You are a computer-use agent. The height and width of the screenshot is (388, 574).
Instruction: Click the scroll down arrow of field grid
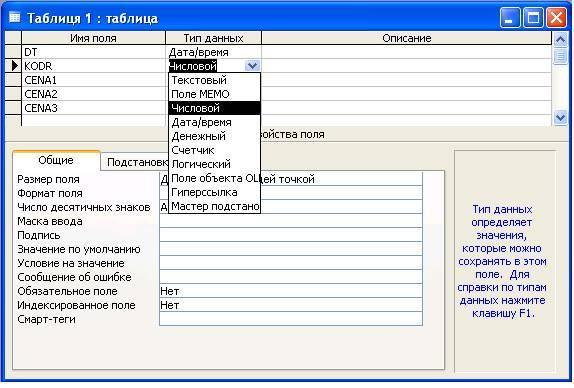(x=560, y=118)
